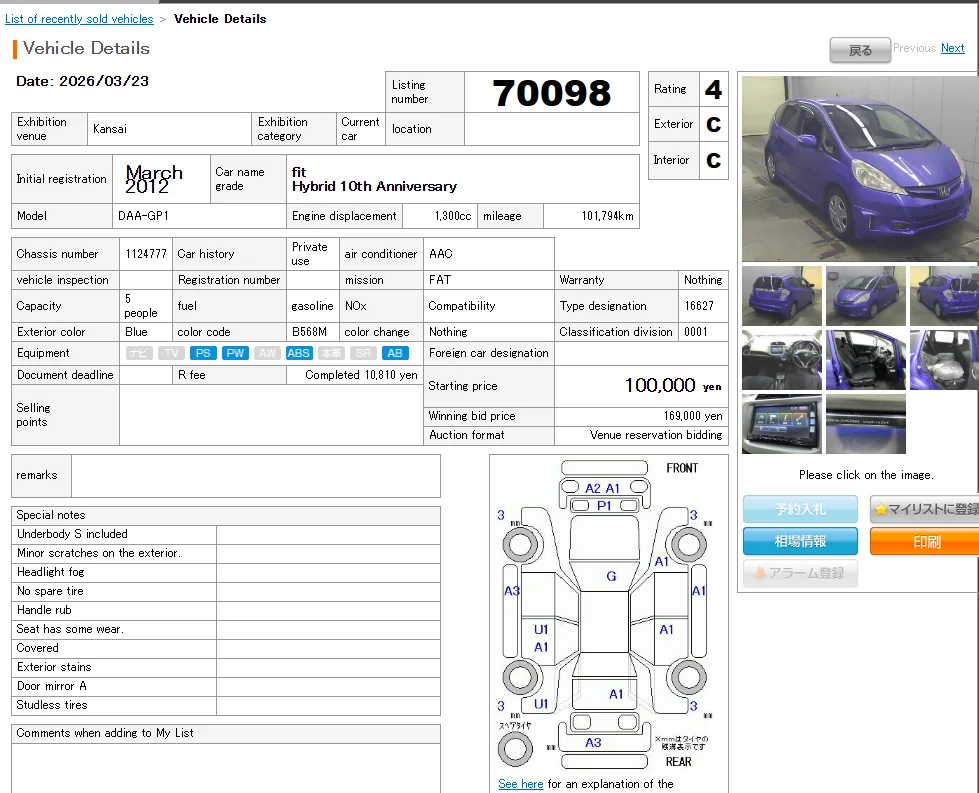Click the G mark on the windshield diagram
Viewport: 979px width, 793px height.
pyautogui.click(x=611, y=576)
